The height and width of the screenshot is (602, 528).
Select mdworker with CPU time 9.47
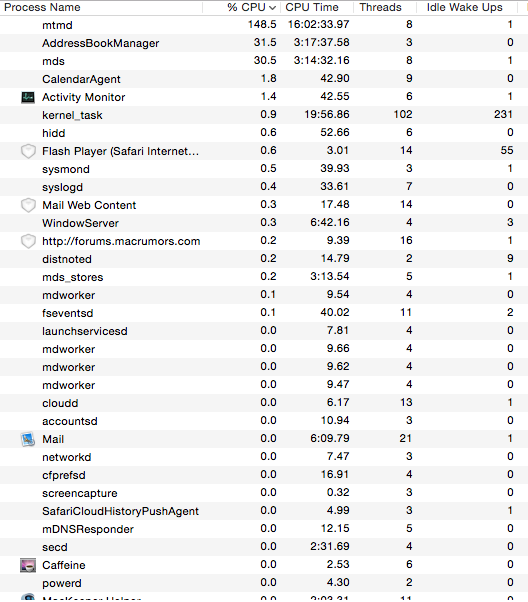point(68,385)
